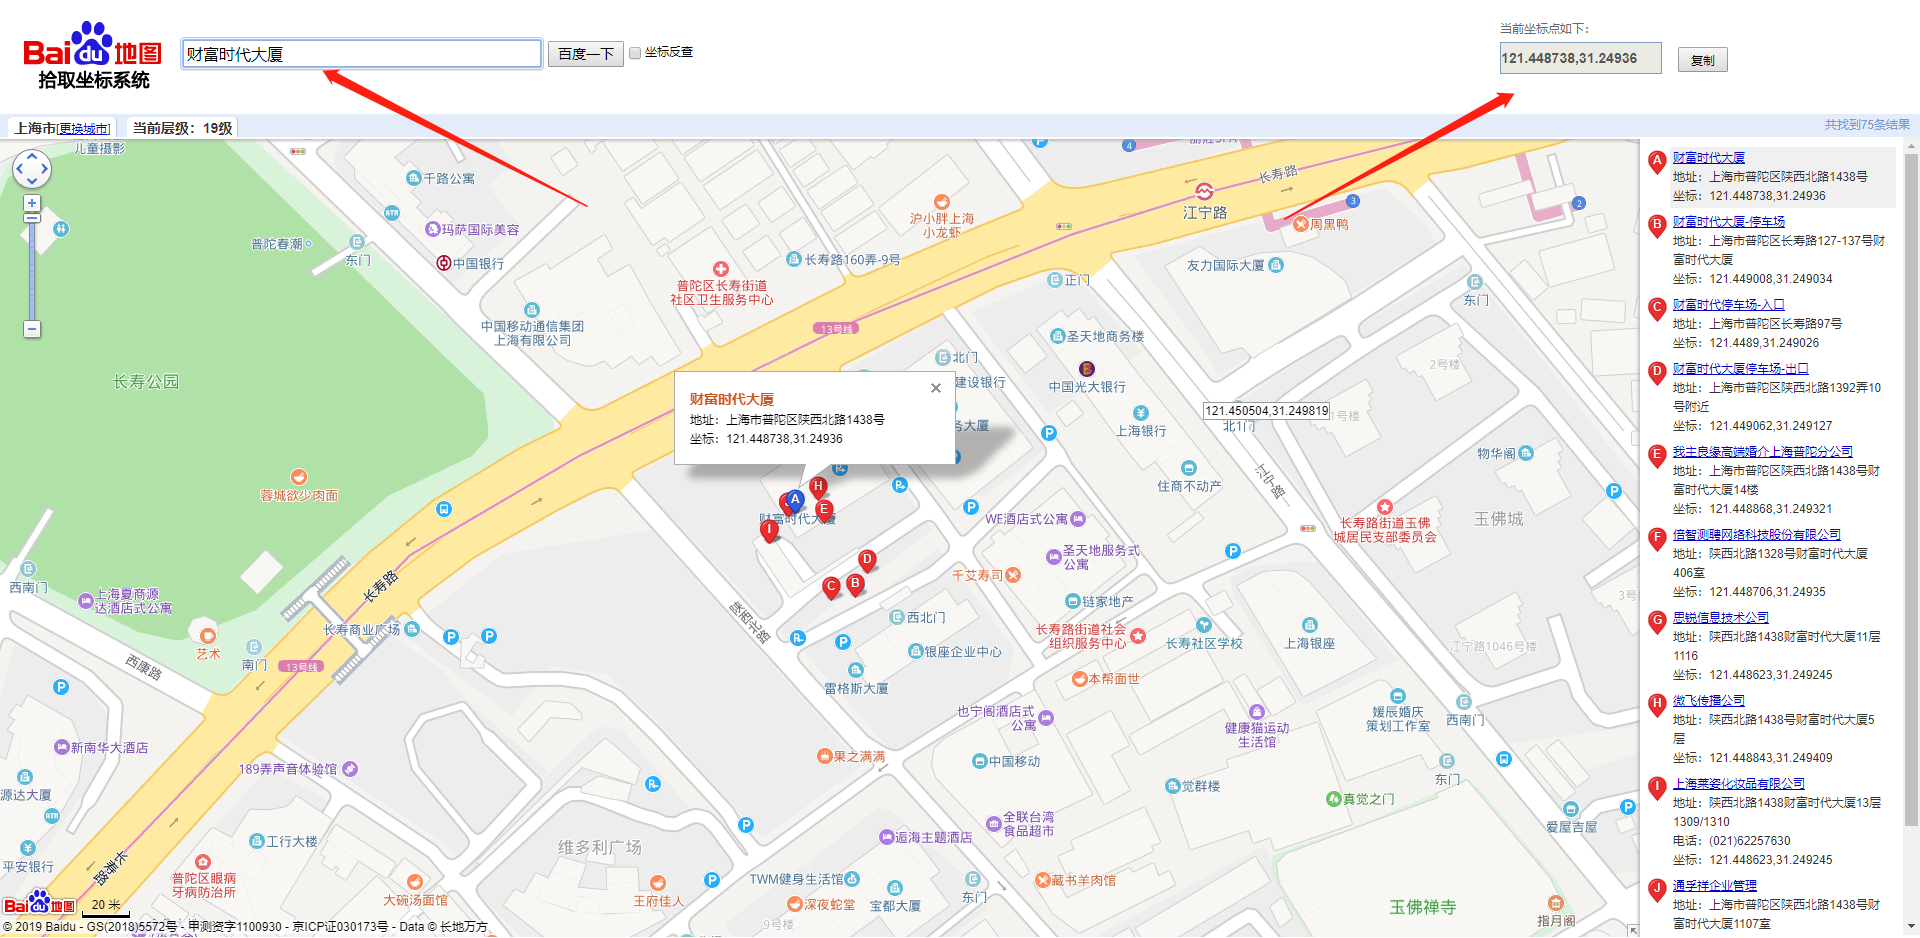The height and width of the screenshot is (938, 1920).
Task: Select red marker A on the map
Action: (x=794, y=500)
